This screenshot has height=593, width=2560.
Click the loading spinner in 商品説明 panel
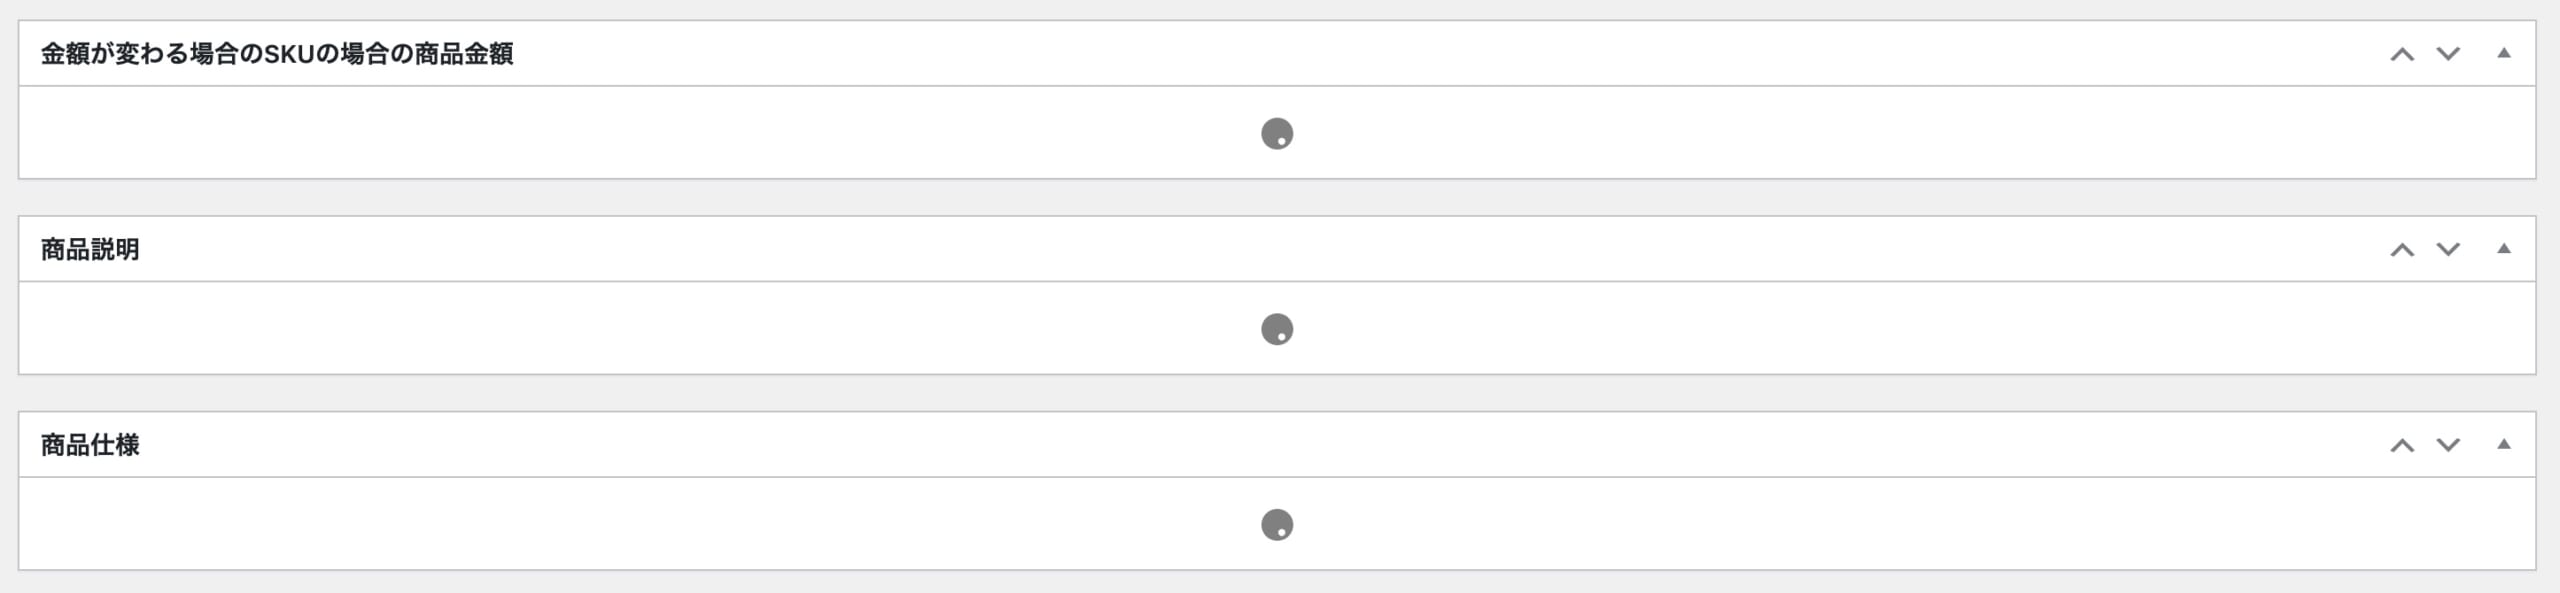1277,329
